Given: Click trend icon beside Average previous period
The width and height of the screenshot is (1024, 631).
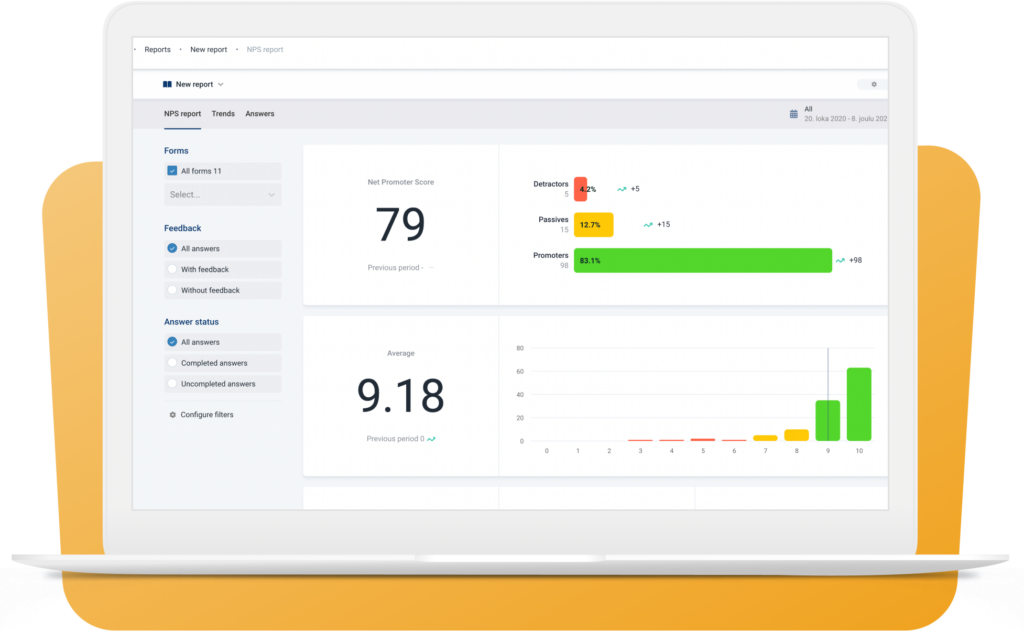Looking at the screenshot, I should (x=431, y=439).
